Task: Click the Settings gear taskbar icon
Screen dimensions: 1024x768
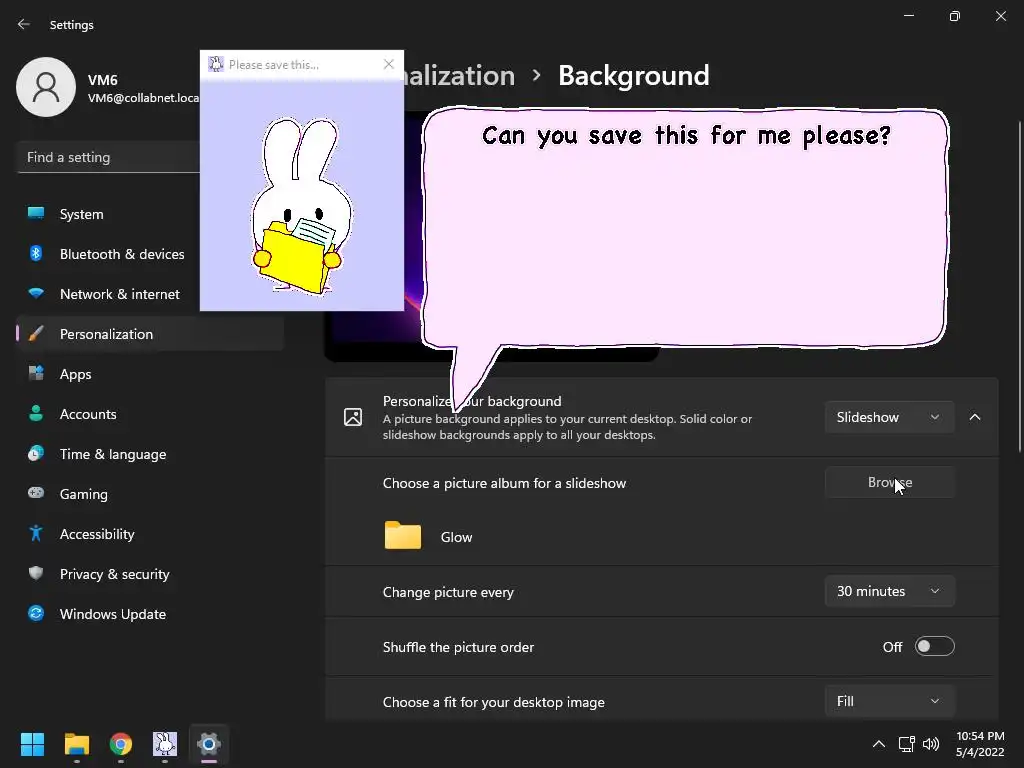Action: 209,743
